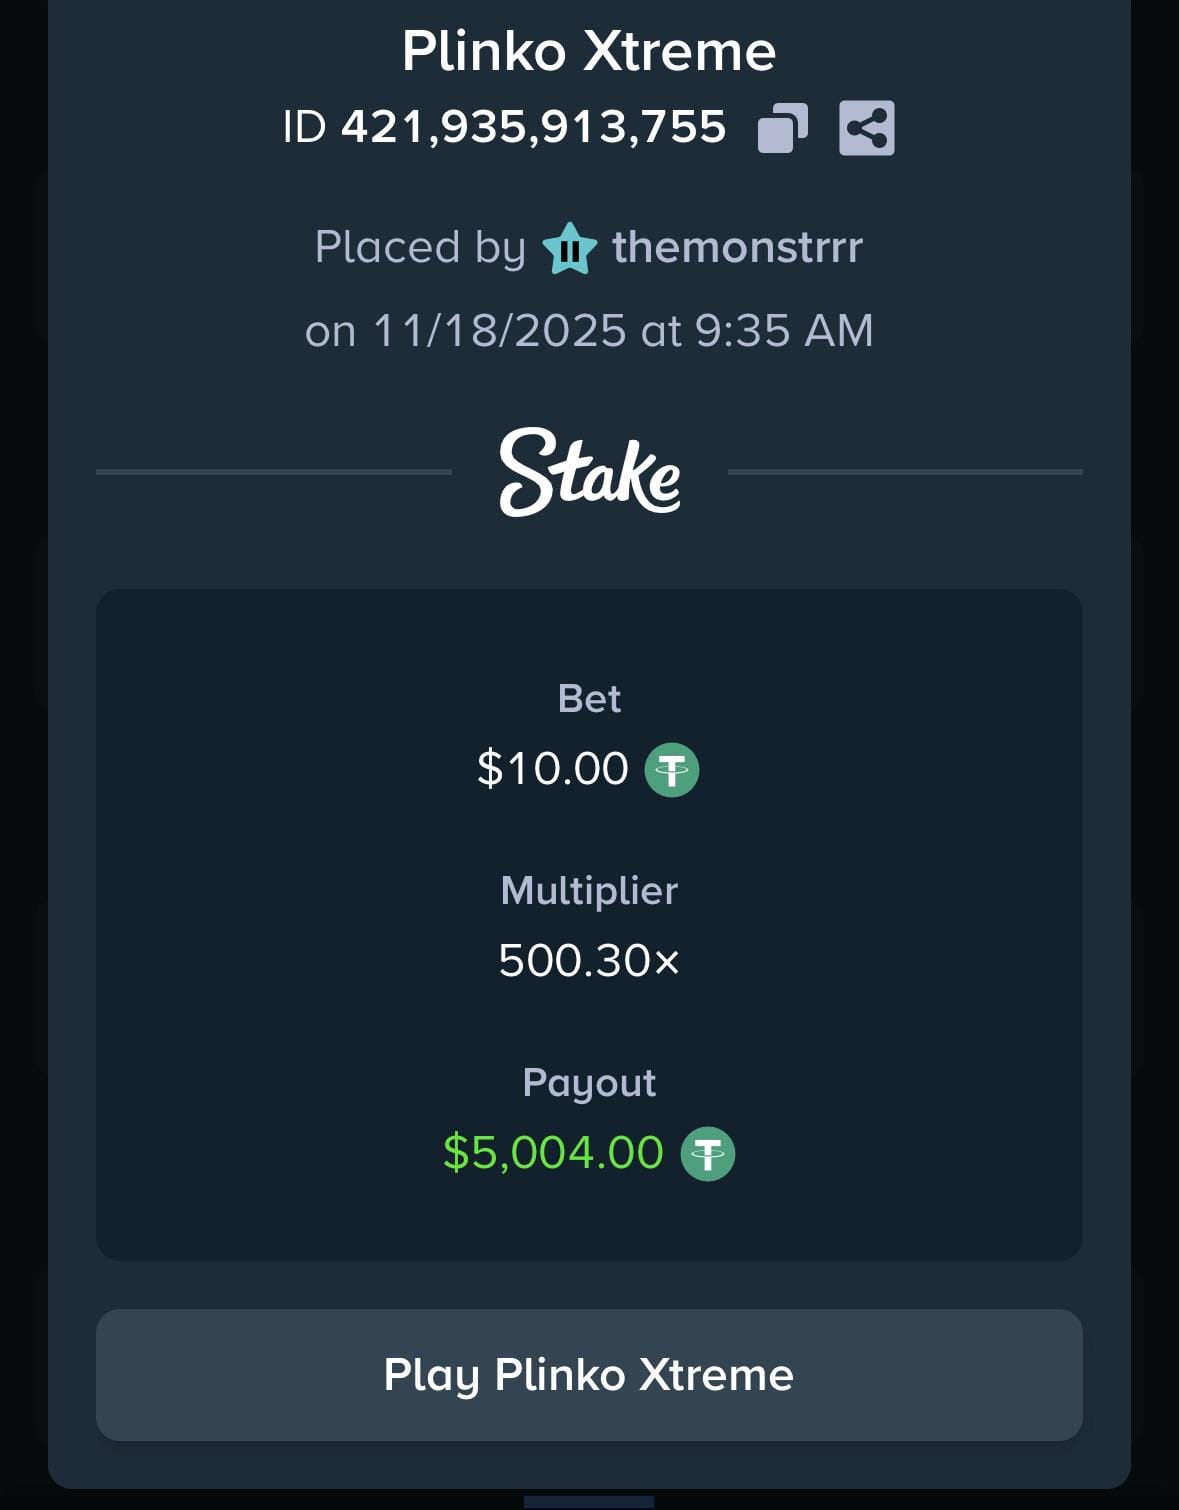Viewport: 1179px width, 1510px height.
Task: Click the Bet label
Action: pos(589,698)
